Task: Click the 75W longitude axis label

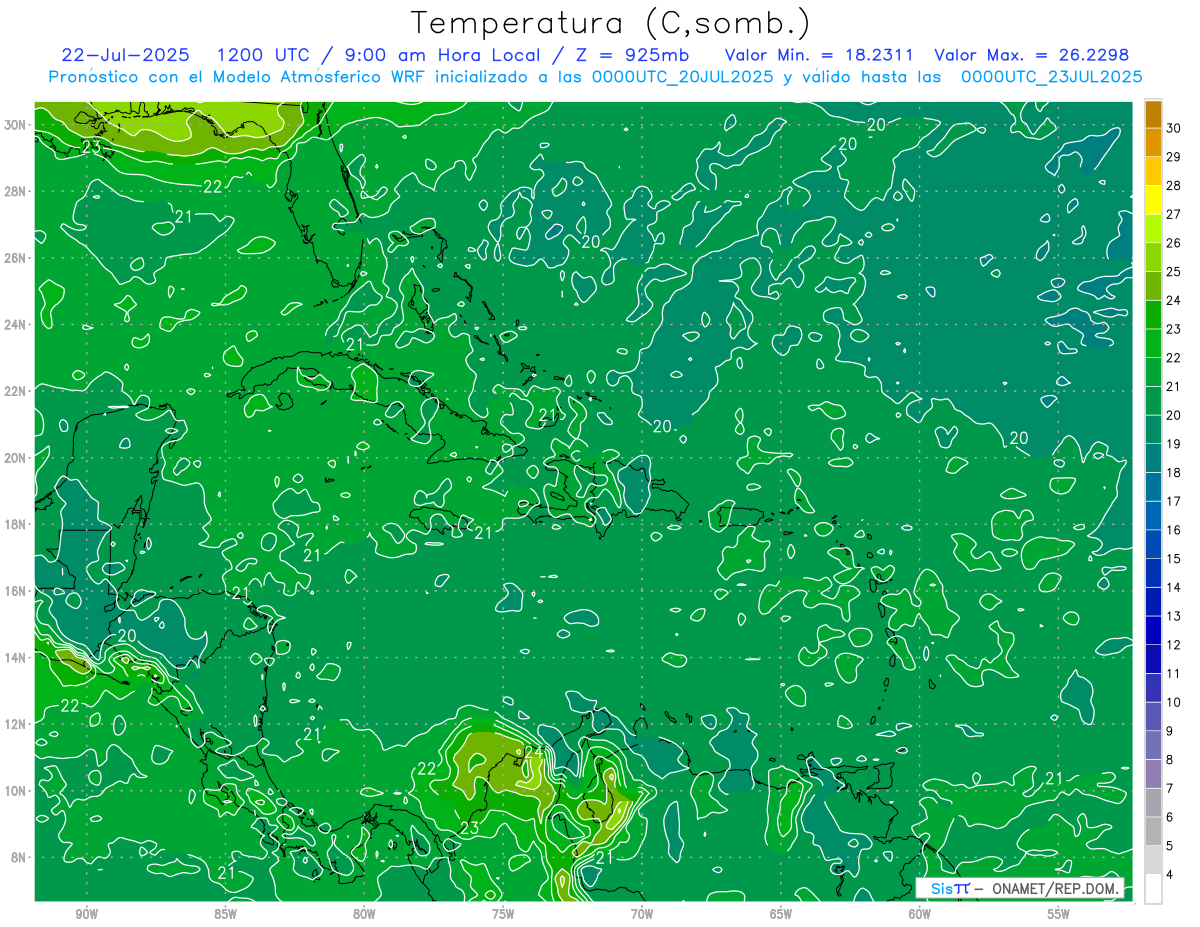Action: [503, 914]
